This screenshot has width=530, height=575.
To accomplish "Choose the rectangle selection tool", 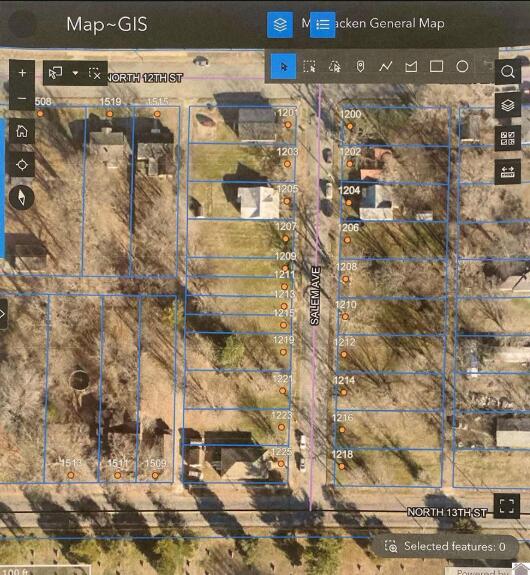I will pos(436,66).
